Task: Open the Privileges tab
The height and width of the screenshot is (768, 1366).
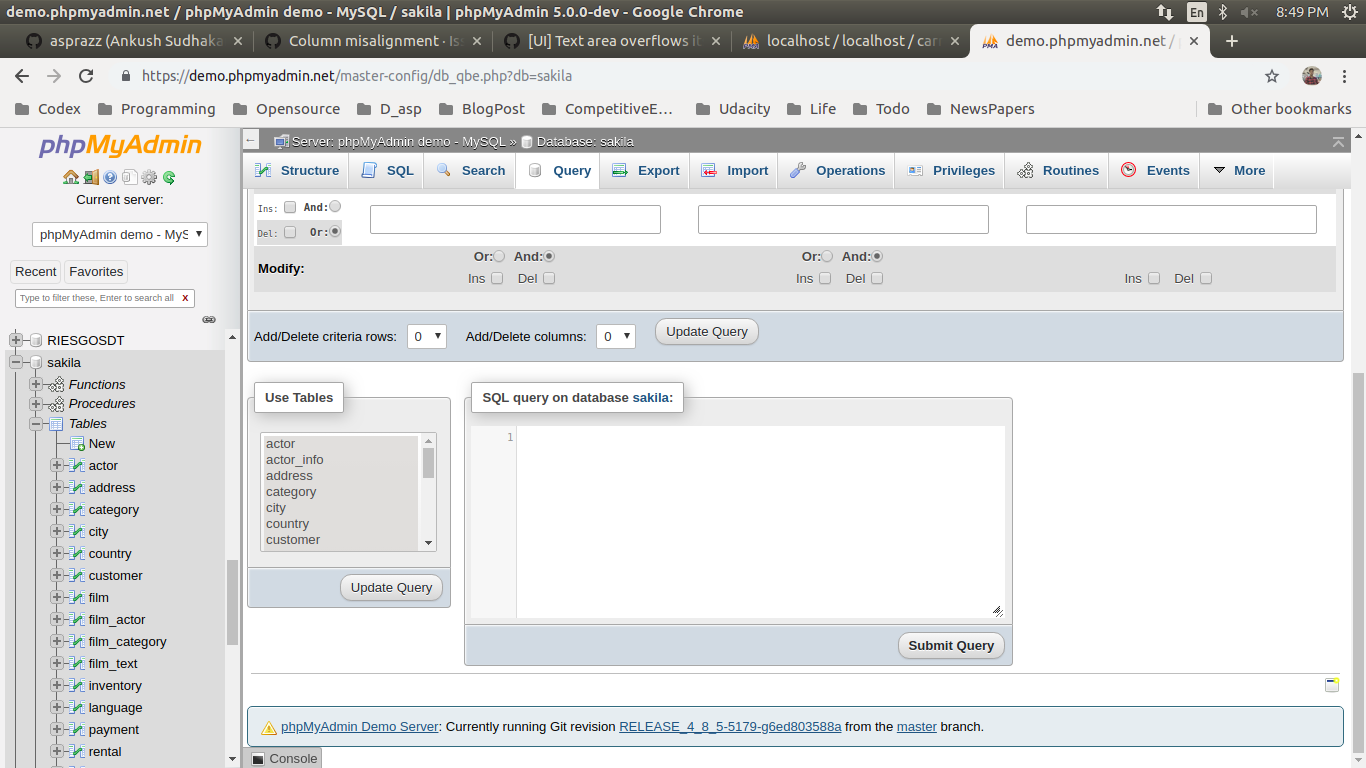Action: [951, 171]
